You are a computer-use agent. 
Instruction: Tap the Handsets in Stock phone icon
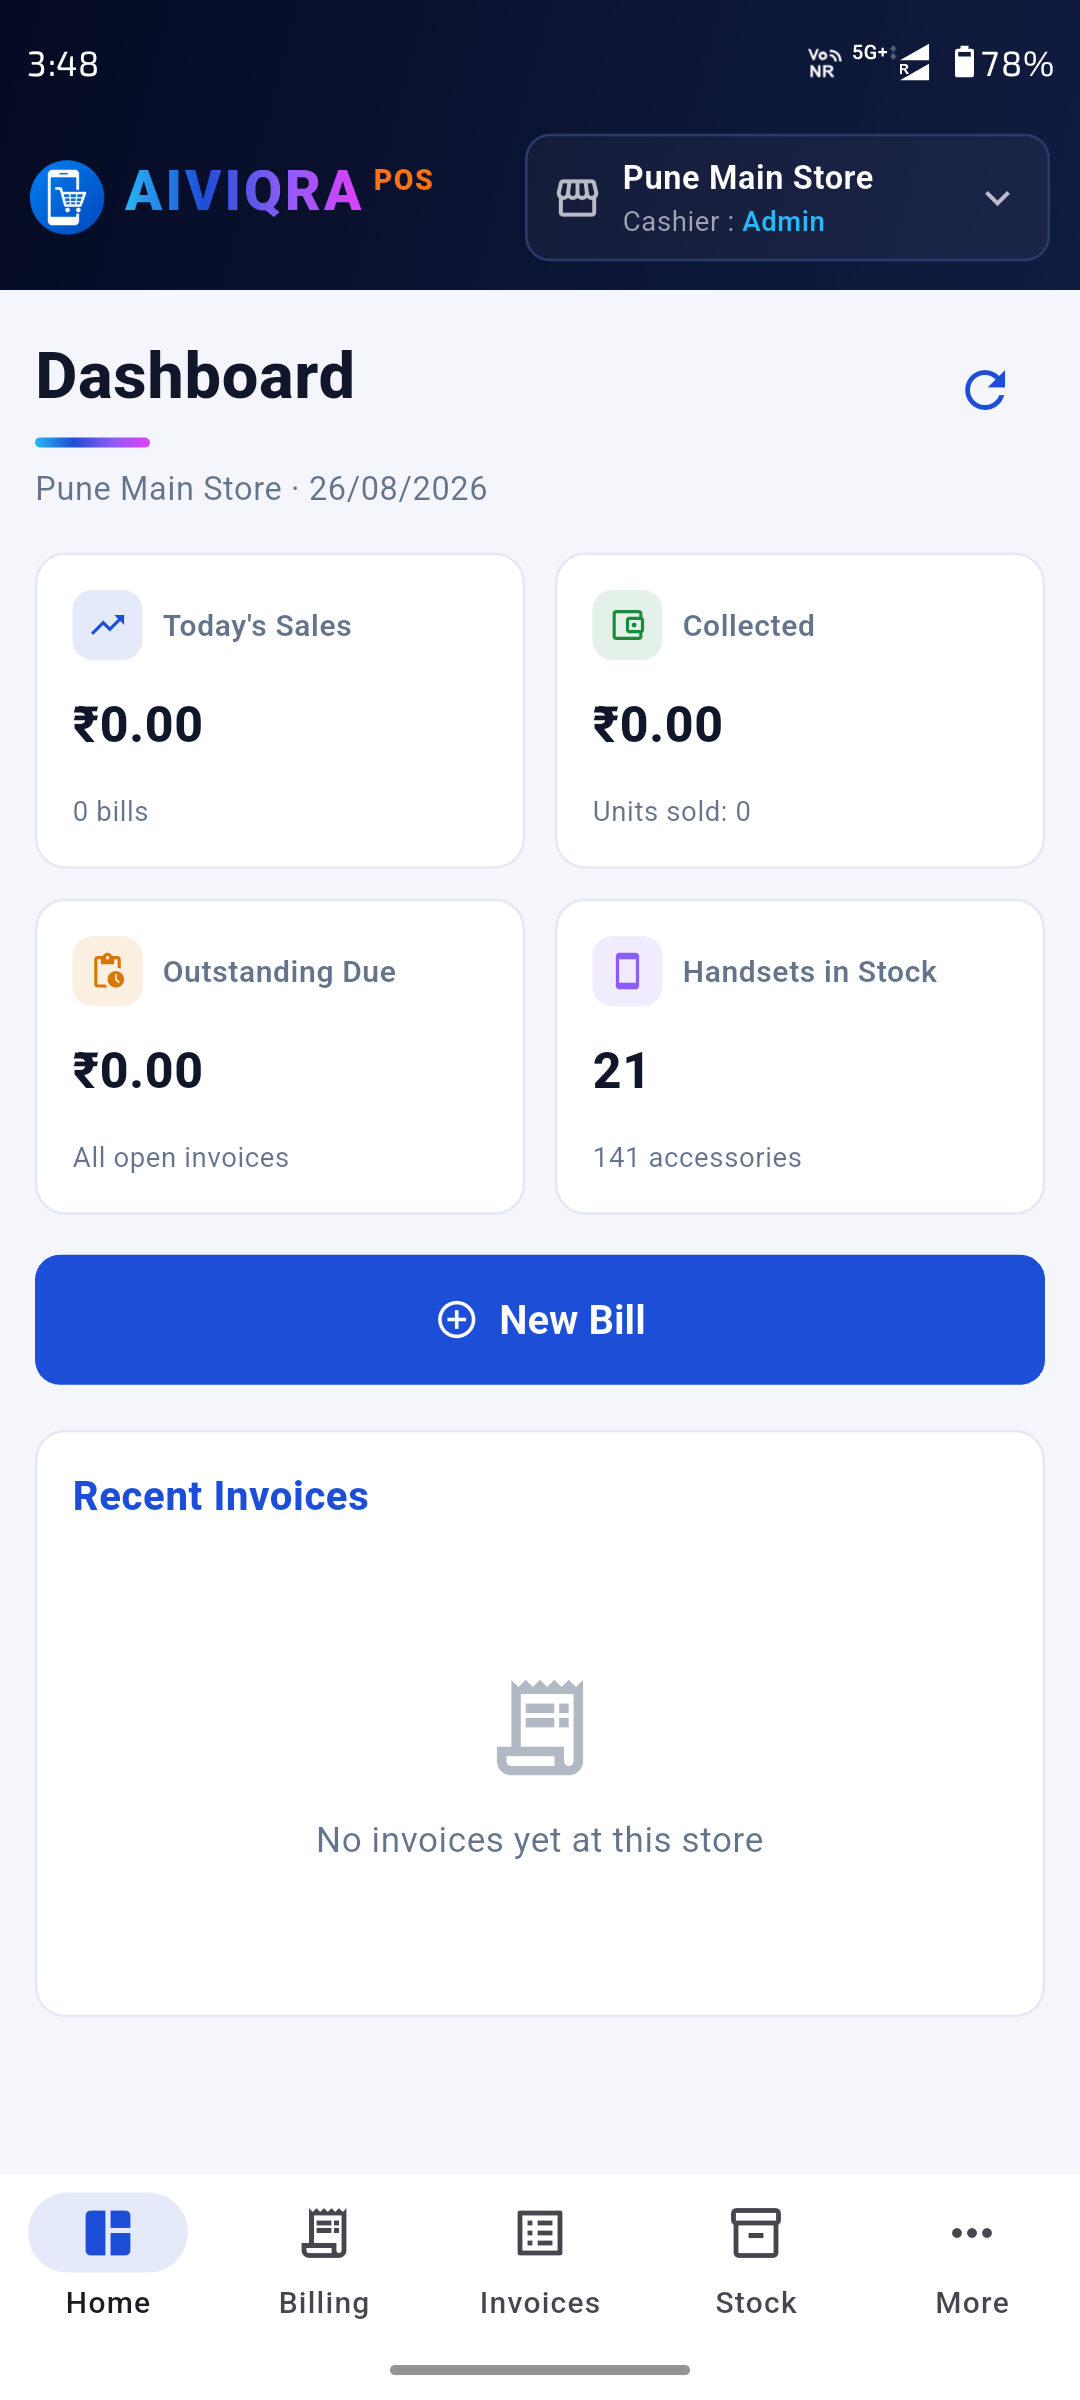pos(628,971)
